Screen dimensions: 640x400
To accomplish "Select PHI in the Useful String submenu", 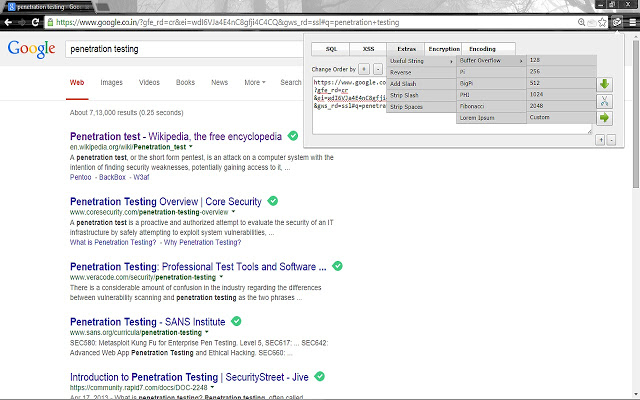I will click(491, 95).
